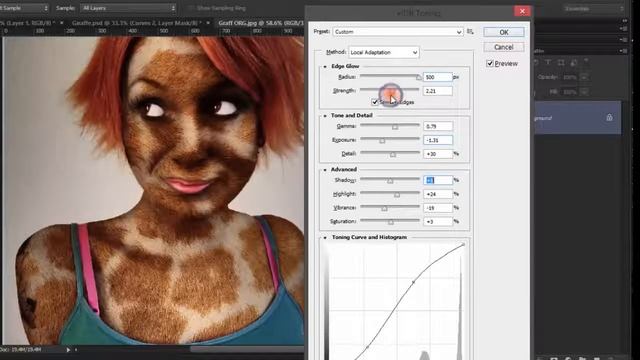Open the Essentials workspace switcher dropdown

click(594, 8)
